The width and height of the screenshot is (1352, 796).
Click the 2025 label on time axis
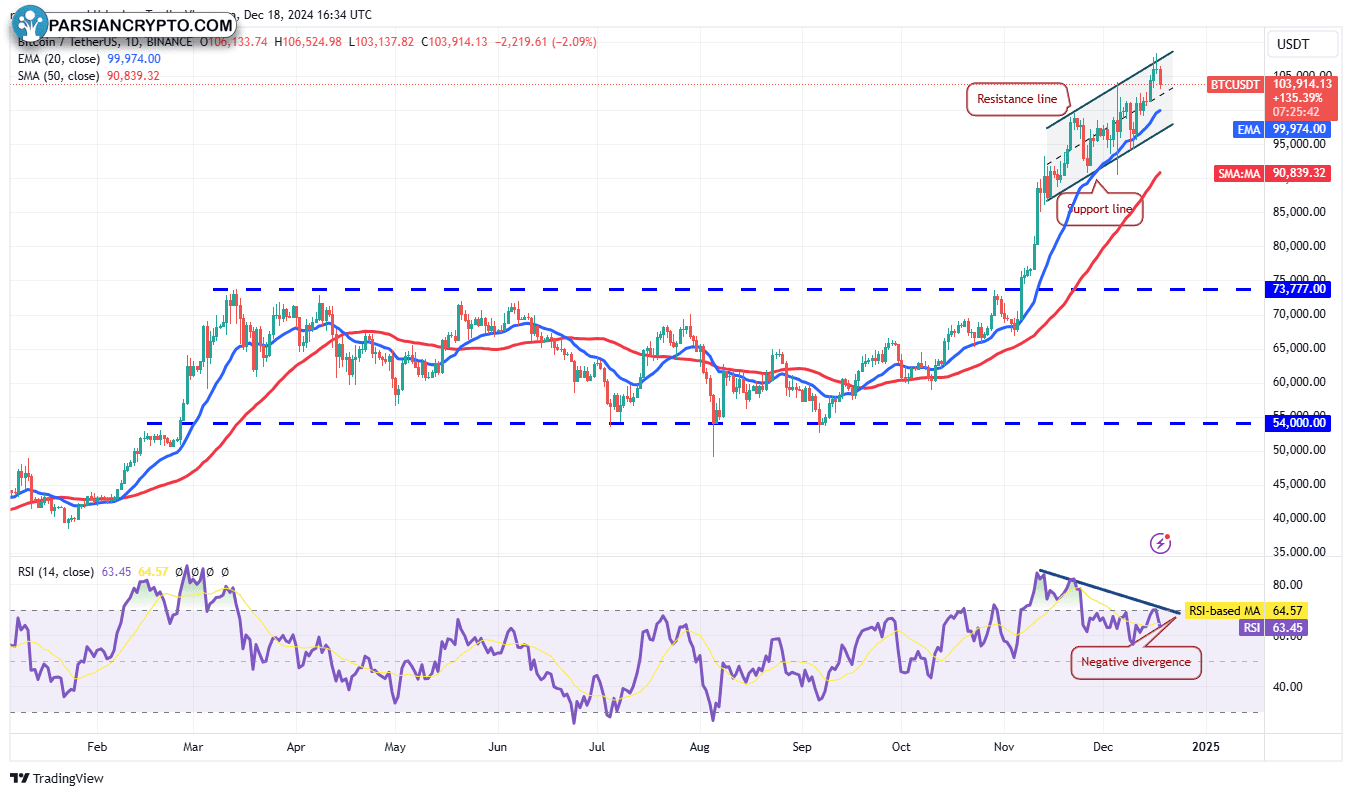(x=1207, y=746)
